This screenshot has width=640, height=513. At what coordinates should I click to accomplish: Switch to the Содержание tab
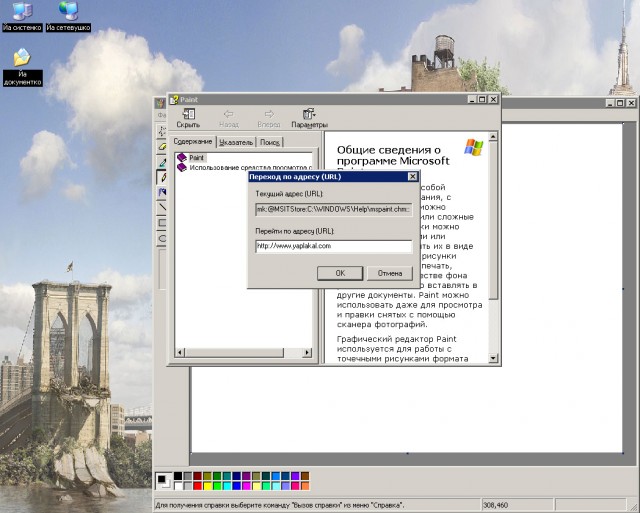[192, 142]
